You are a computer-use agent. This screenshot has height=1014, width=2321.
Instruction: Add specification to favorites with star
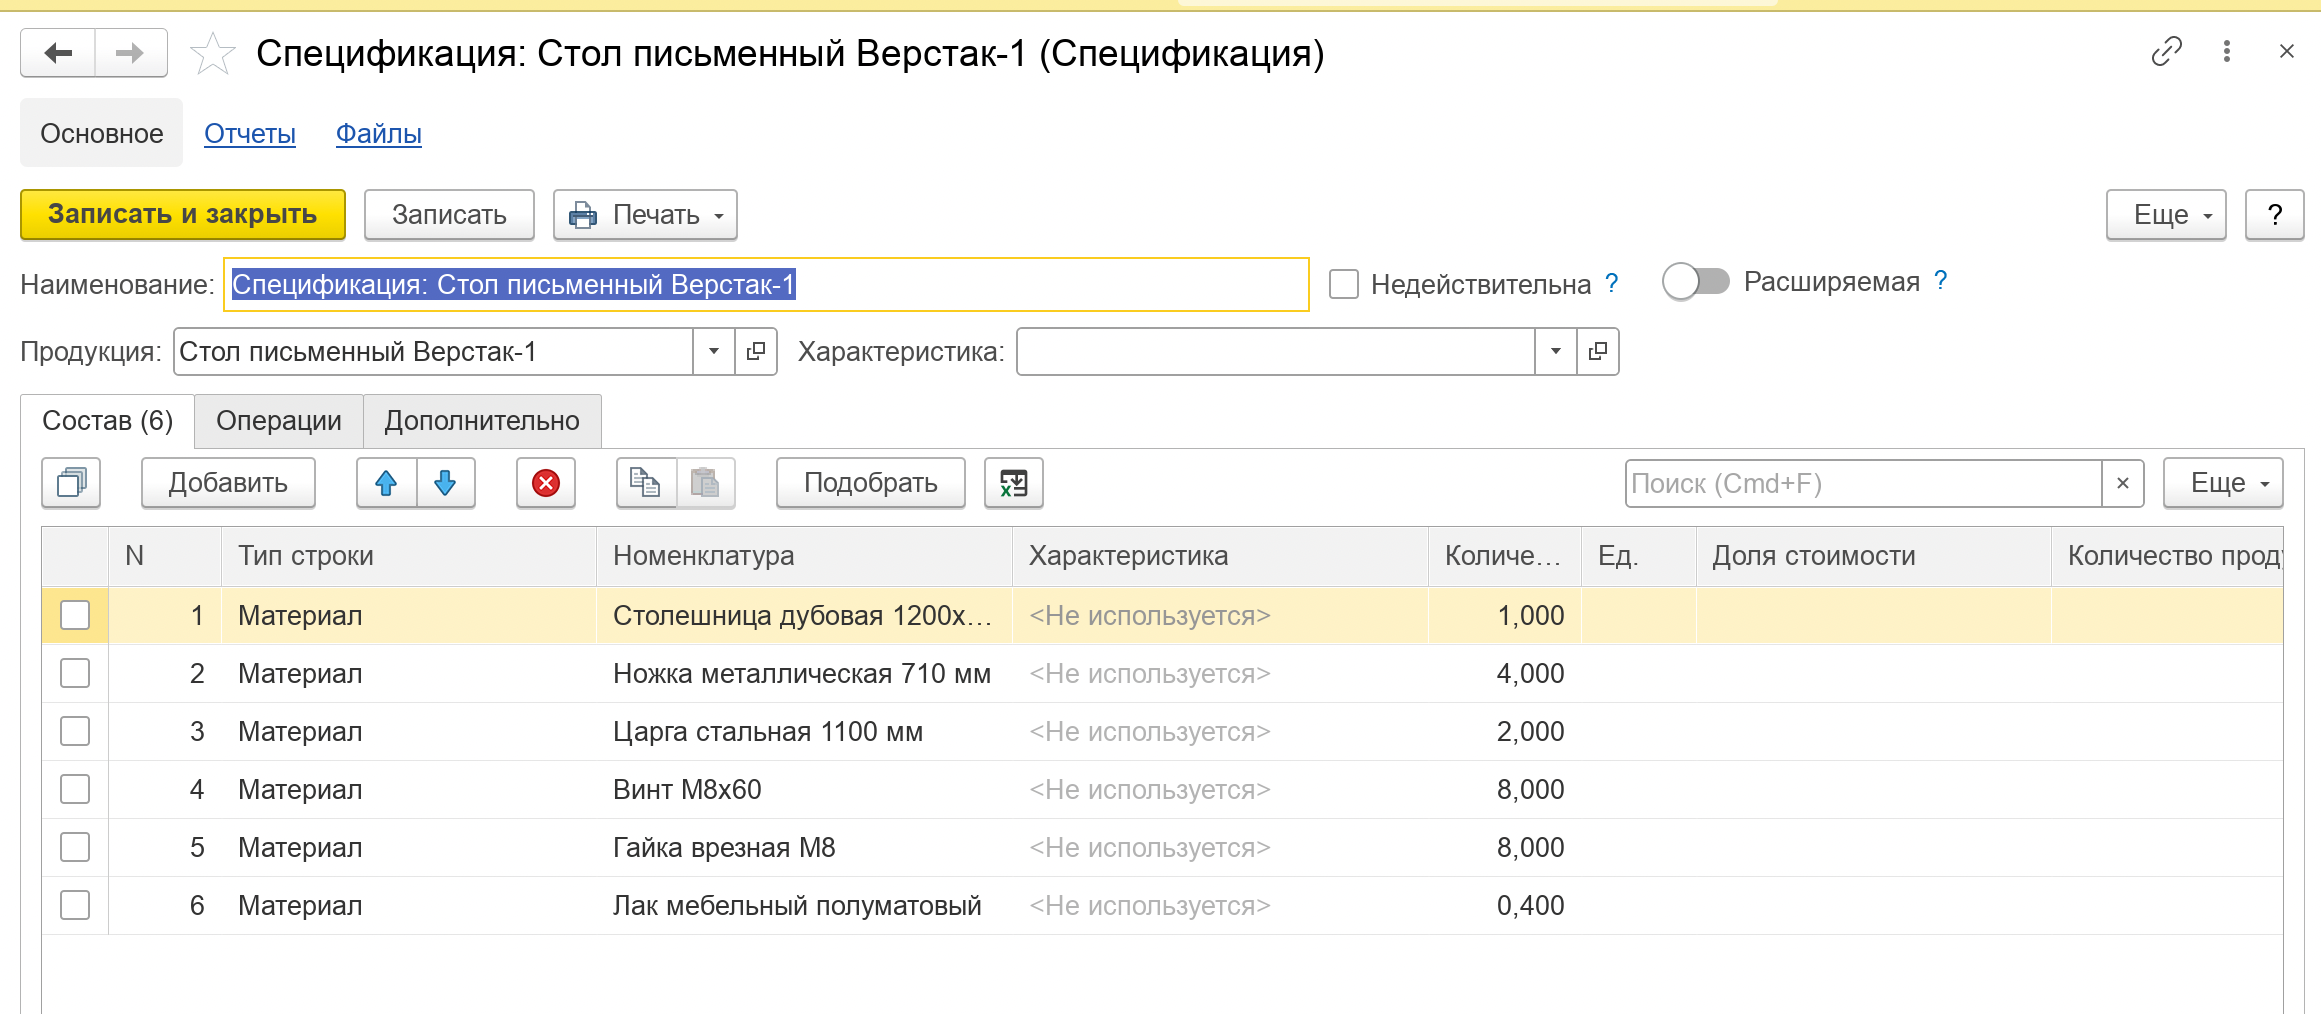[x=213, y=53]
